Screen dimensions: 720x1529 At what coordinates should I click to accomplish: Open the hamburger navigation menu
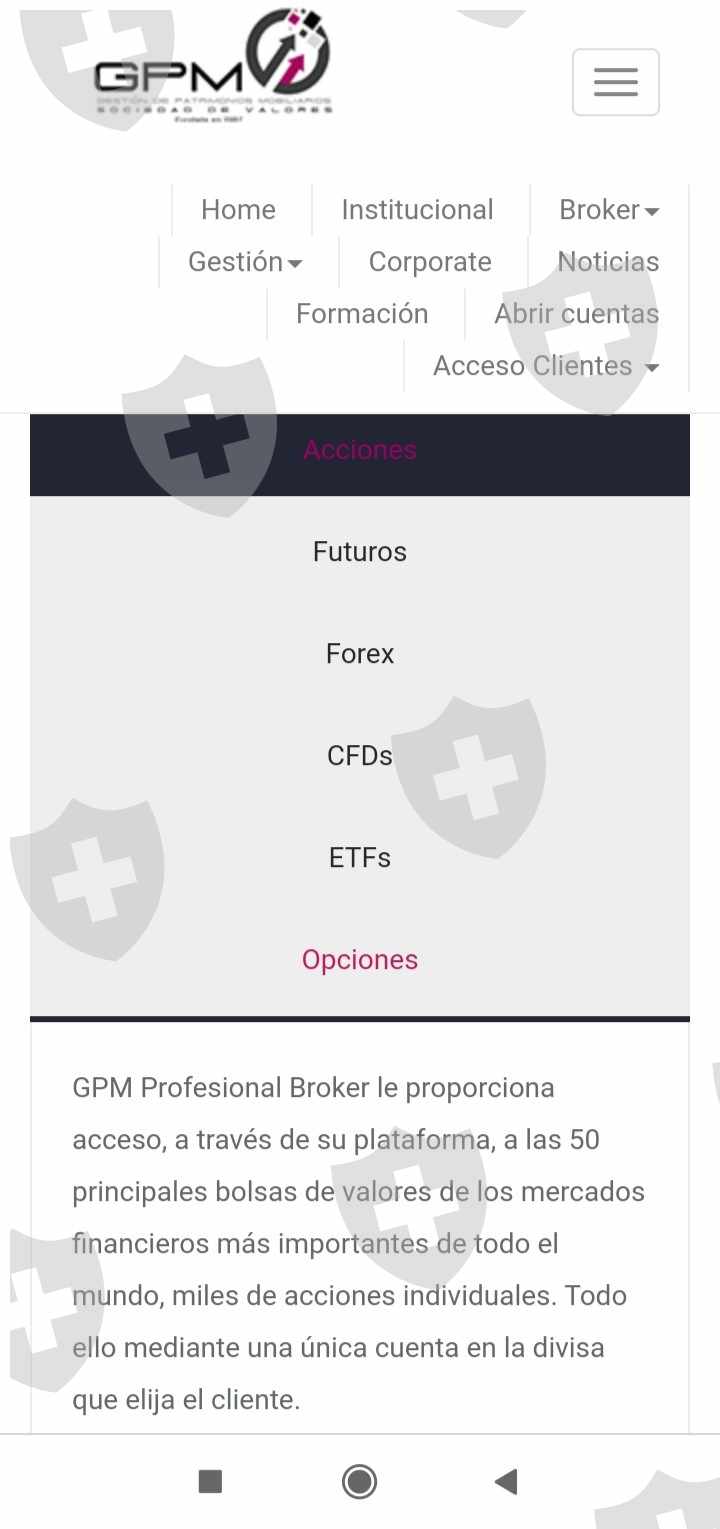[615, 82]
